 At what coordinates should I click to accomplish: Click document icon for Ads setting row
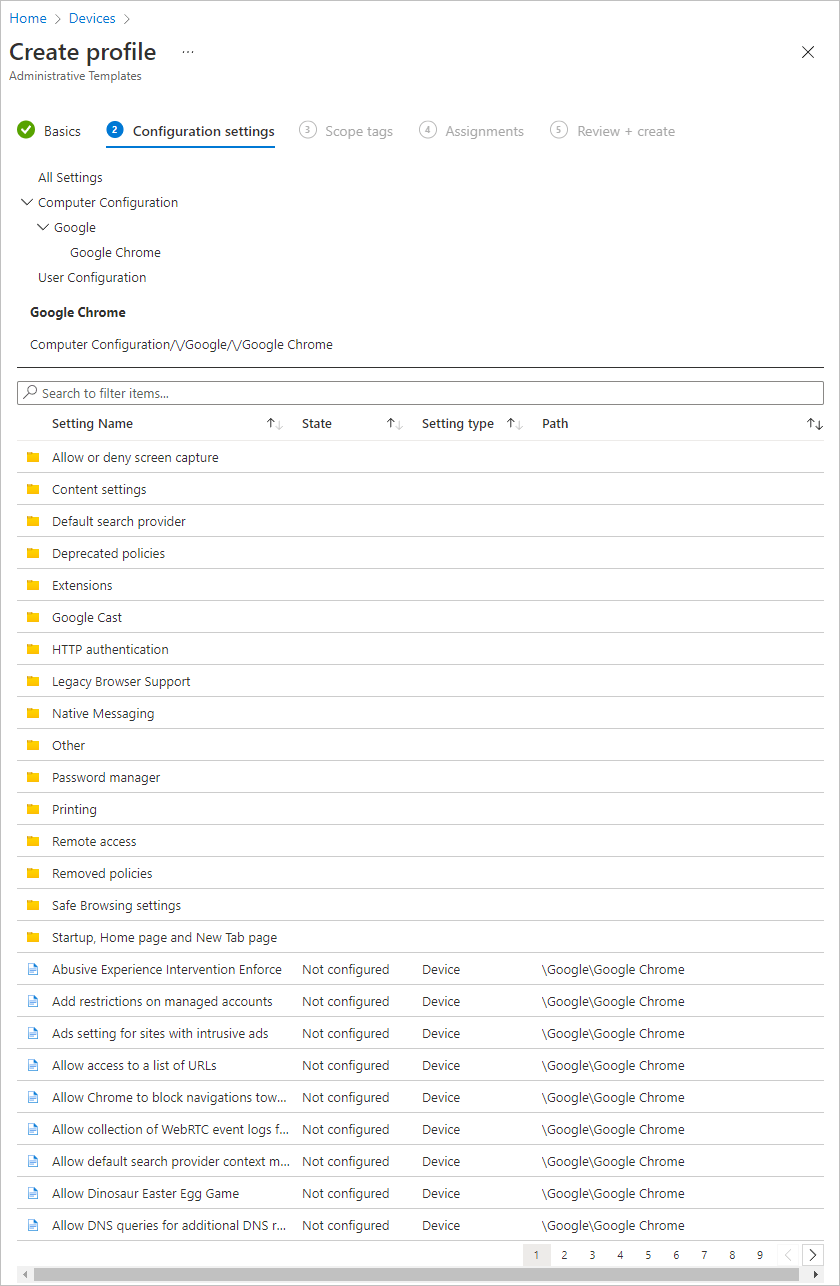click(33, 1033)
